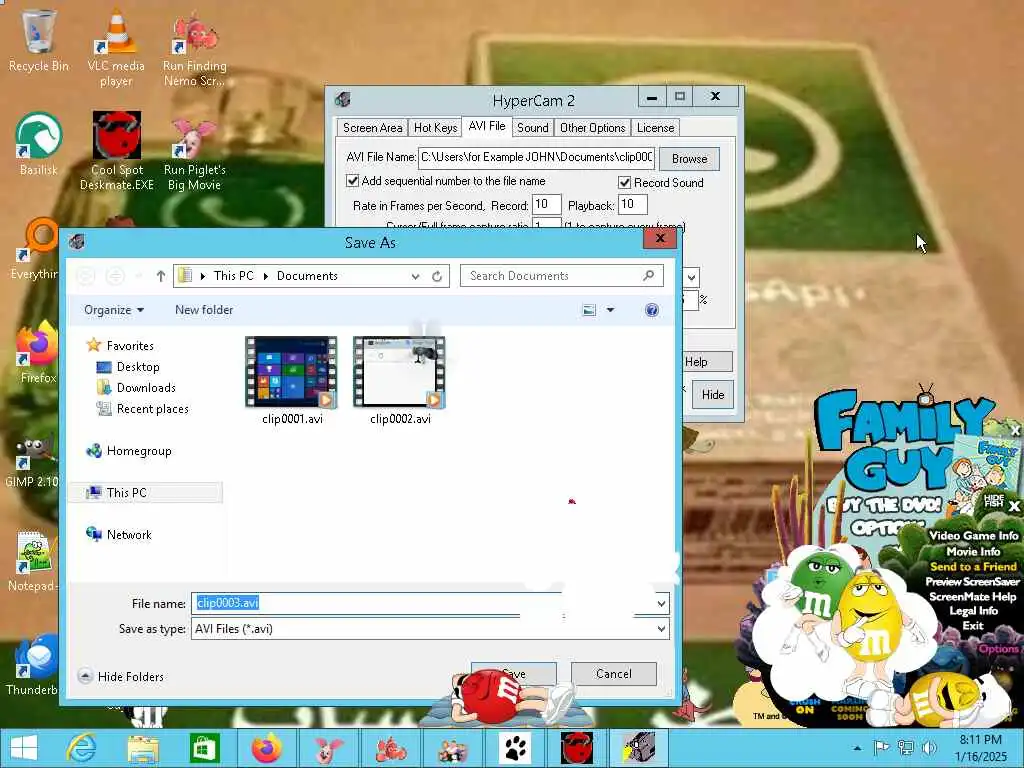Switch to the Hot Keys tab
The width and height of the screenshot is (1024, 768).
click(436, 128)
